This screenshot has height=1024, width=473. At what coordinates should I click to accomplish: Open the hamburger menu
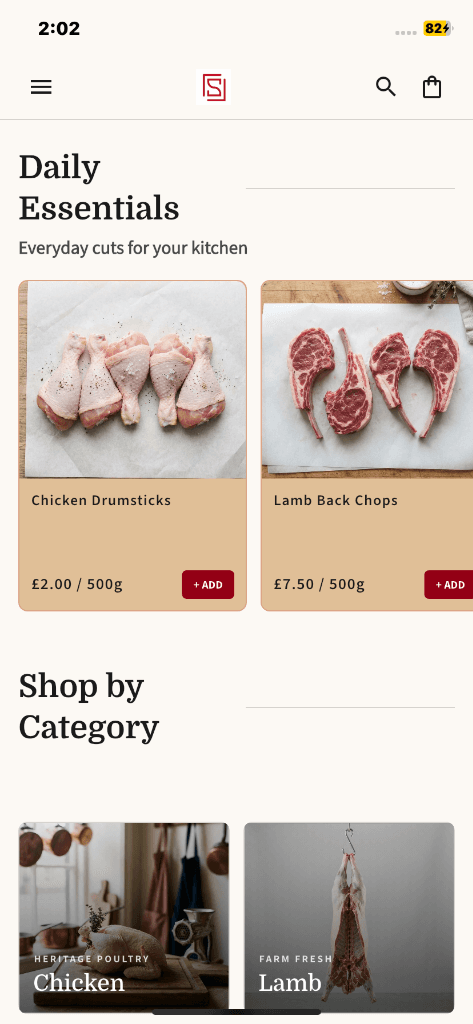click(x=41, y=87)
